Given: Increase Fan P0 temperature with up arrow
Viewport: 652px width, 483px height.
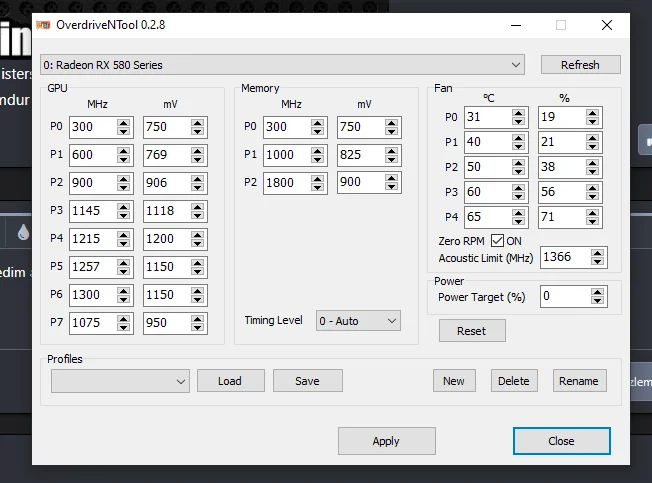Looking at the screenshot, I should point(518,113).
